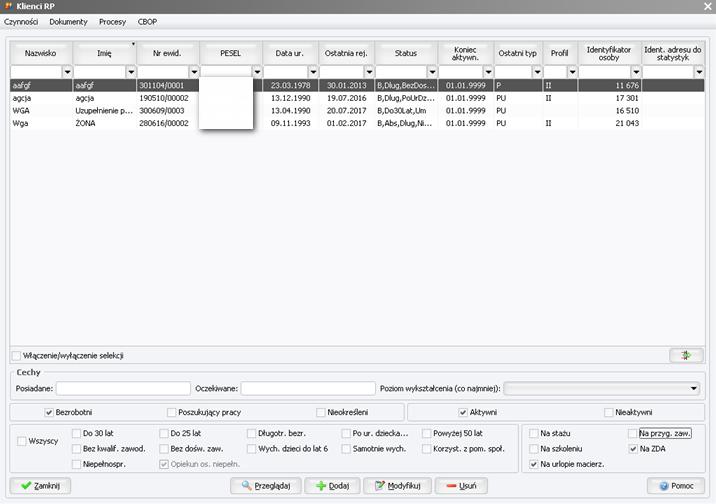Open Pomoc help button
Screen dimensions: 716x504
[676, 486]
